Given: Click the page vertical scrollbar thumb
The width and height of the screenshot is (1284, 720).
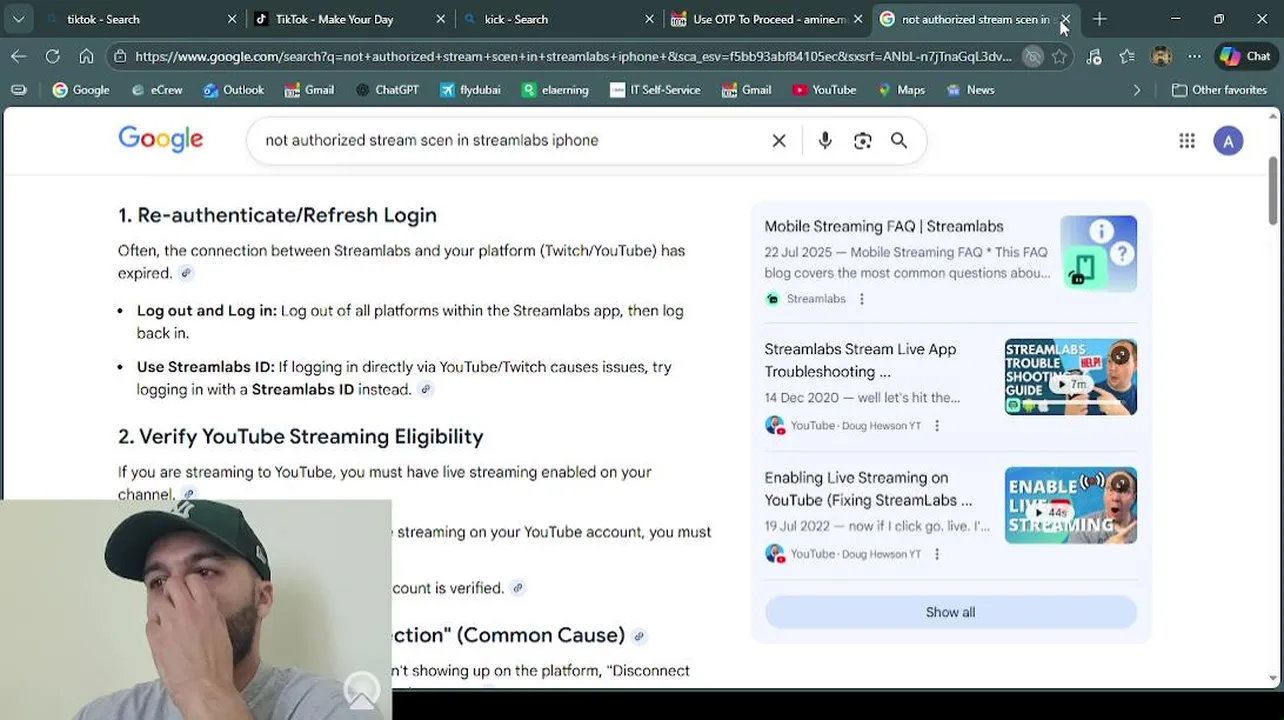Looking at the screenshot, I should point(1273,192).
